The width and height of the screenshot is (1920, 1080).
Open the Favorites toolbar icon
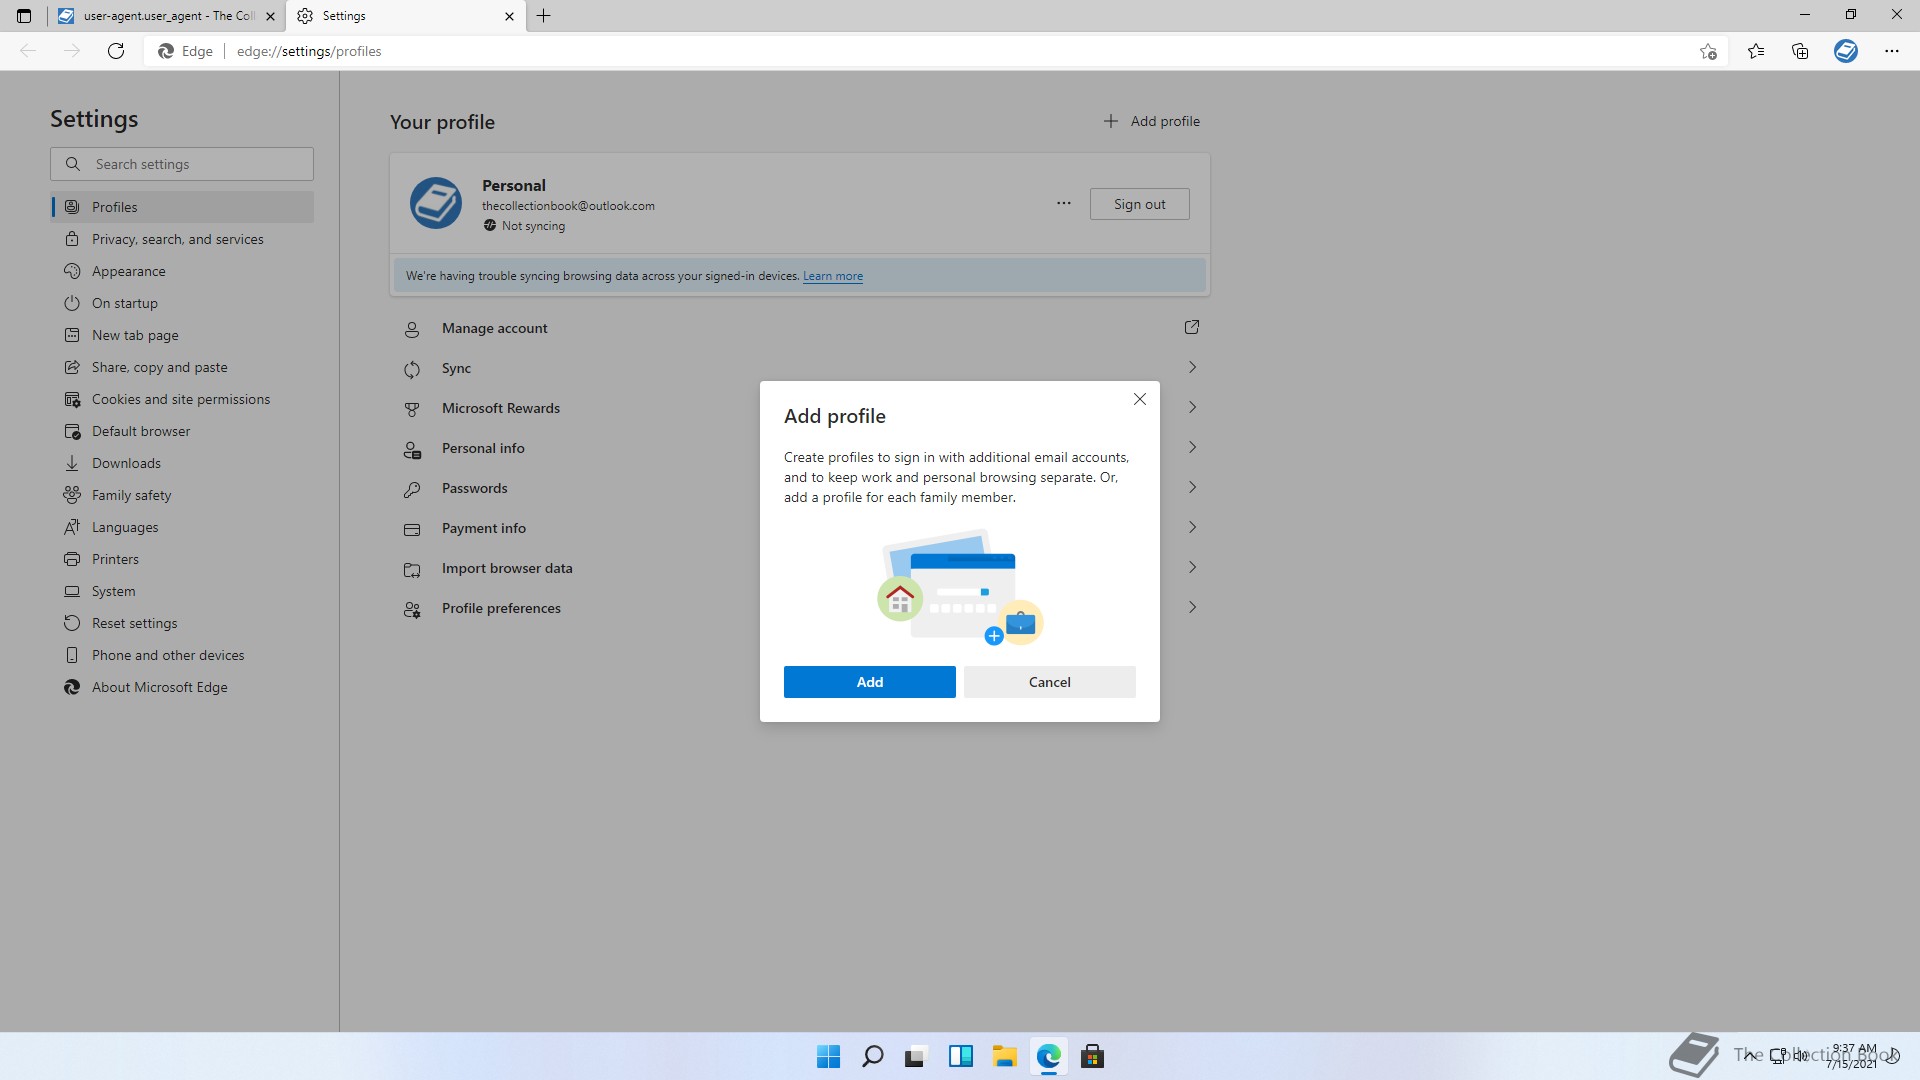point(1756,51)
